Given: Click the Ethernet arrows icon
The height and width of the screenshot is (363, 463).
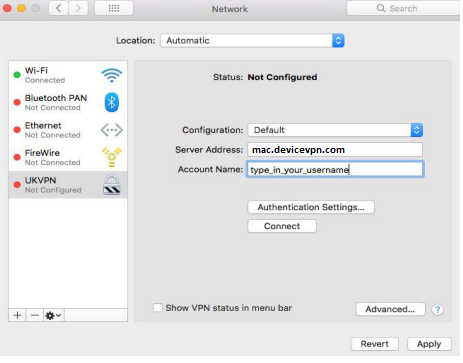Looking at the screenshot, I should tap(112, 130).
